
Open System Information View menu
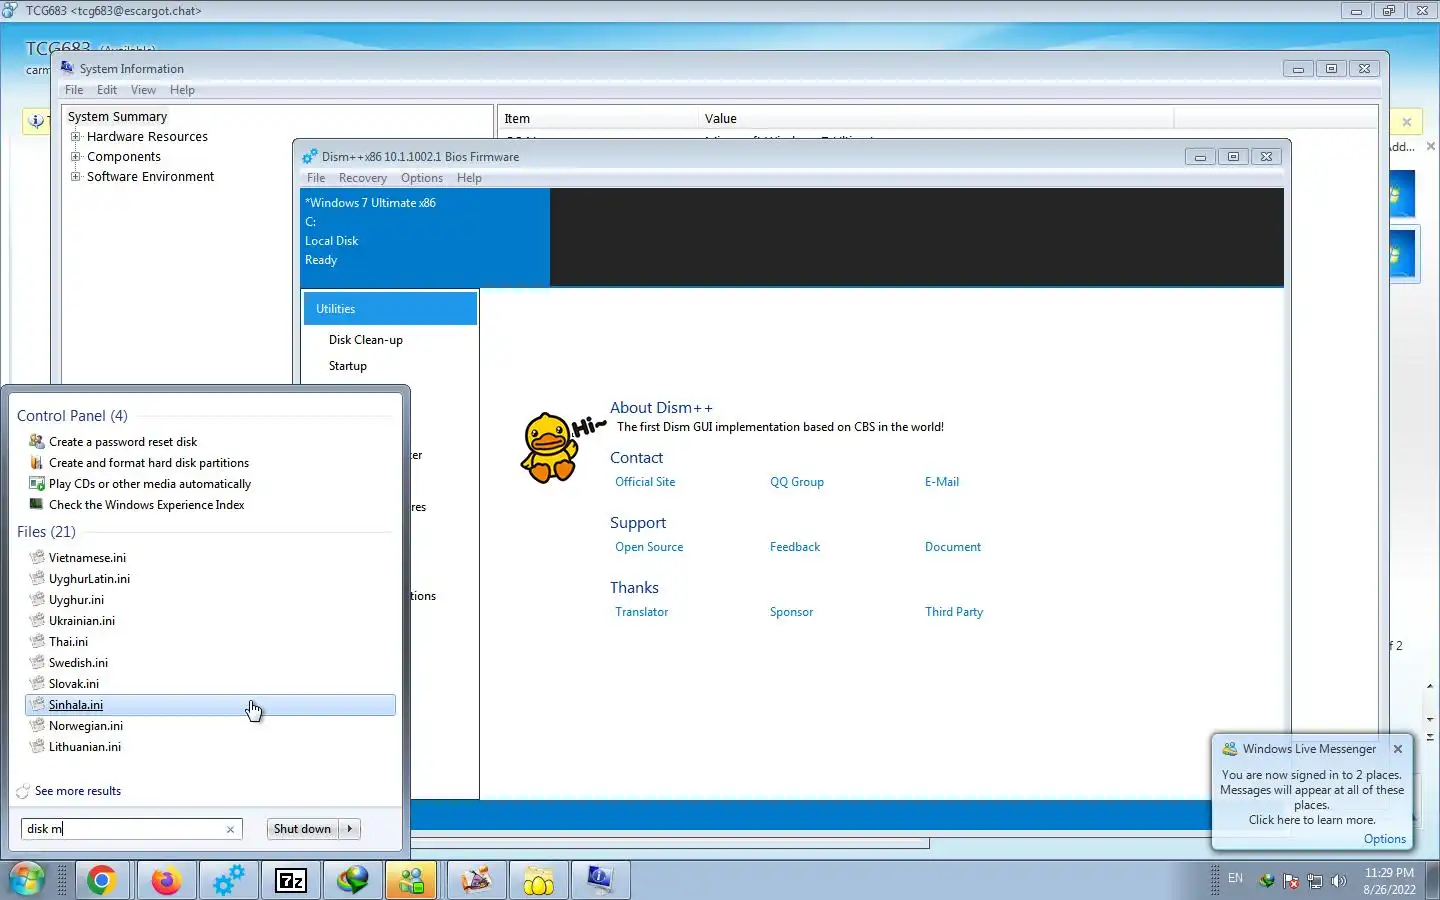click(x=143, y=90)
